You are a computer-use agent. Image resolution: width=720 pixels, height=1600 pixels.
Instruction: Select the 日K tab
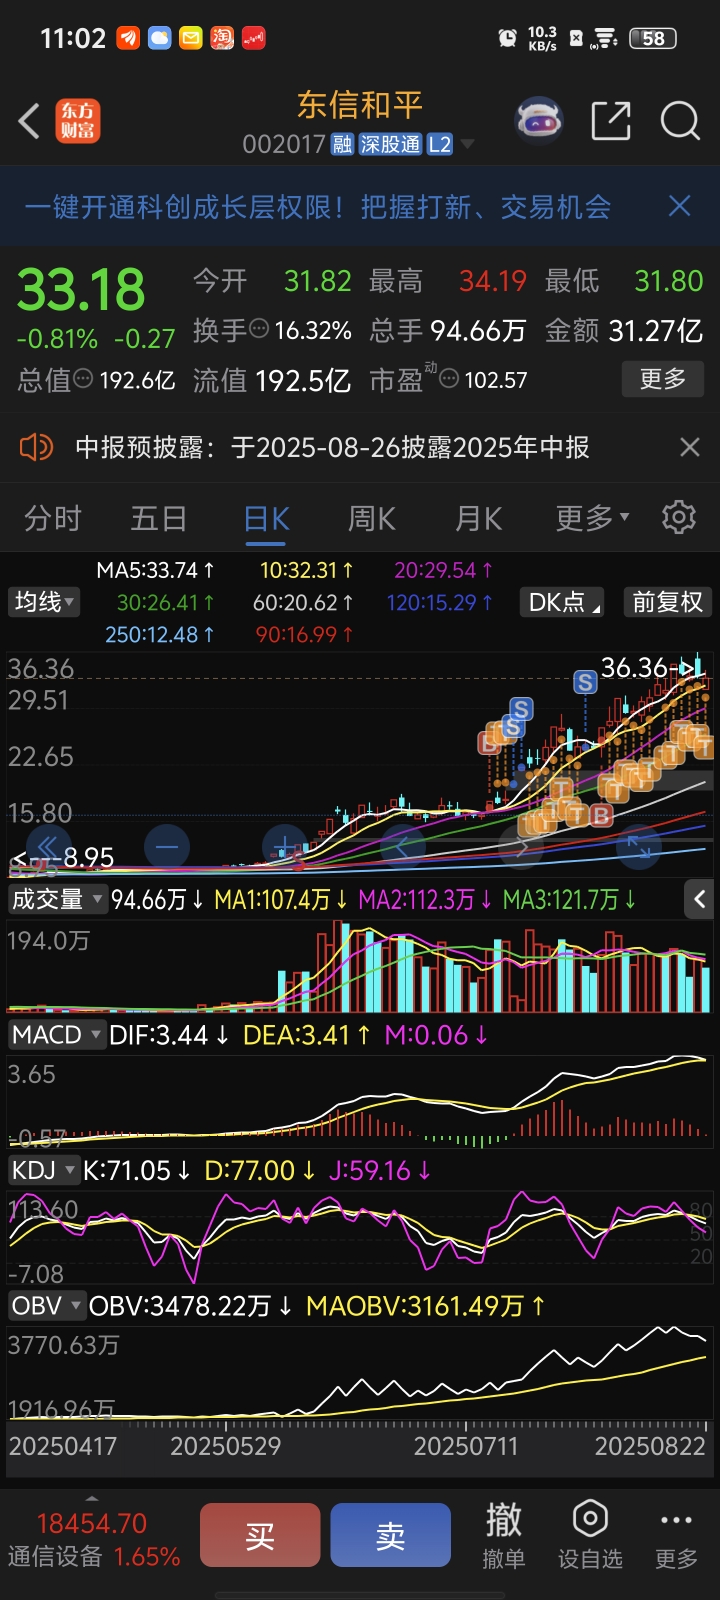(267, 518)
